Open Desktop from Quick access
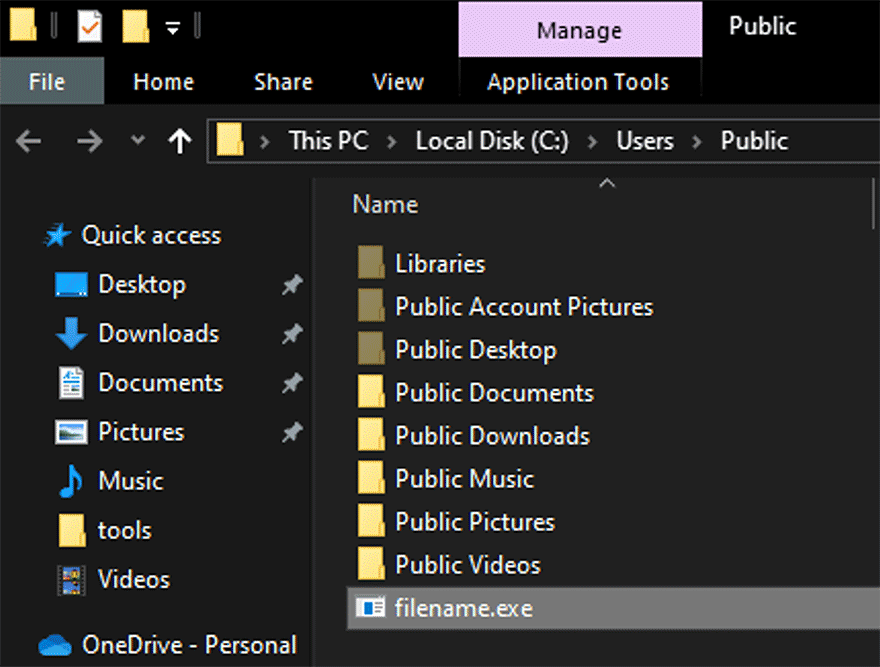 click(x=141, y=284)
